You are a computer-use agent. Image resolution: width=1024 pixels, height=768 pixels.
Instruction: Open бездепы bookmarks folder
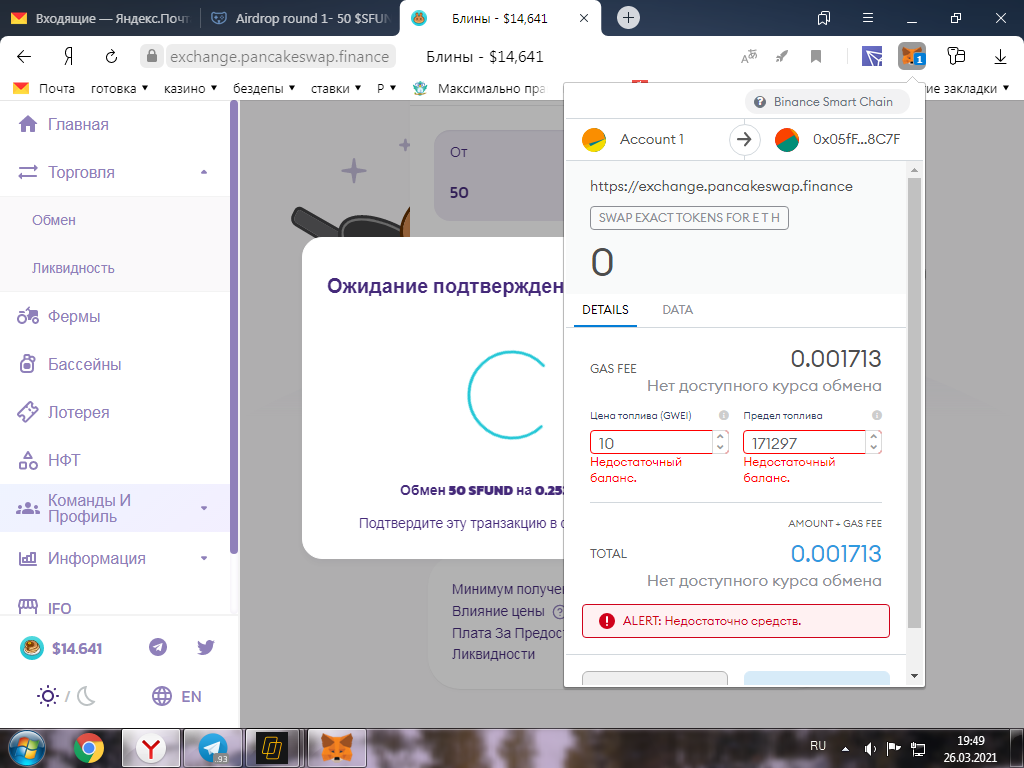click(264, 88)
